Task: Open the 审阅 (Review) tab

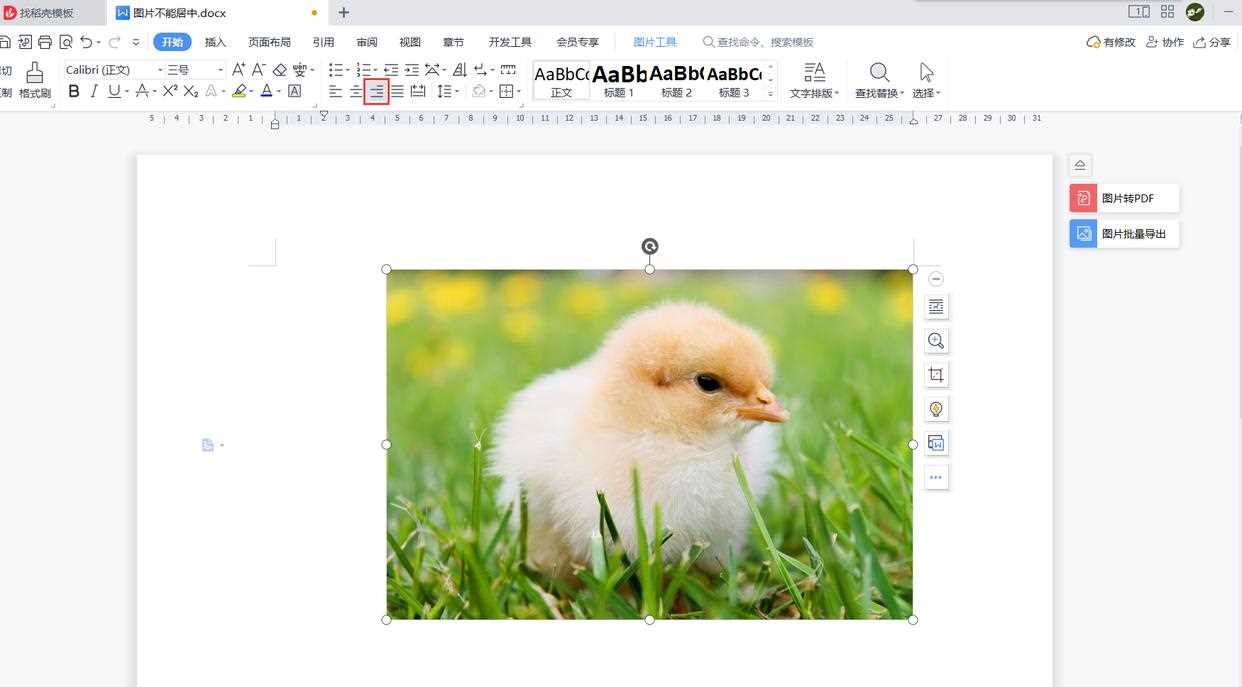Action: coord(367,42)
